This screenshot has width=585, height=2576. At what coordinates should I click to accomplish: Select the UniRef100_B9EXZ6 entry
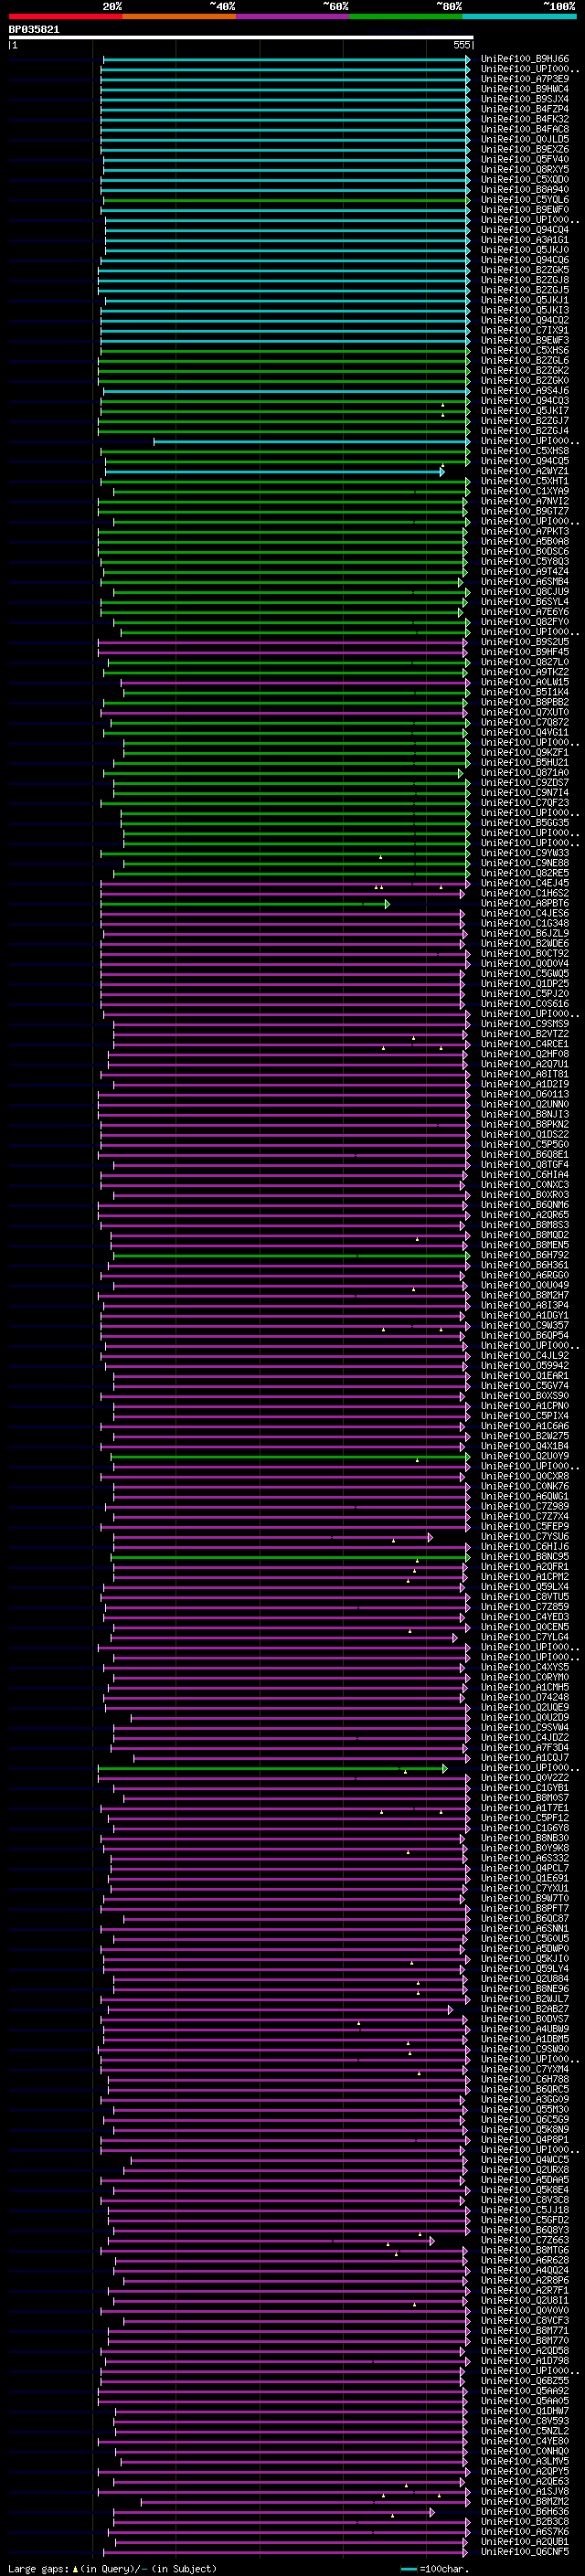pyautogui.click(x=525, y=149)
